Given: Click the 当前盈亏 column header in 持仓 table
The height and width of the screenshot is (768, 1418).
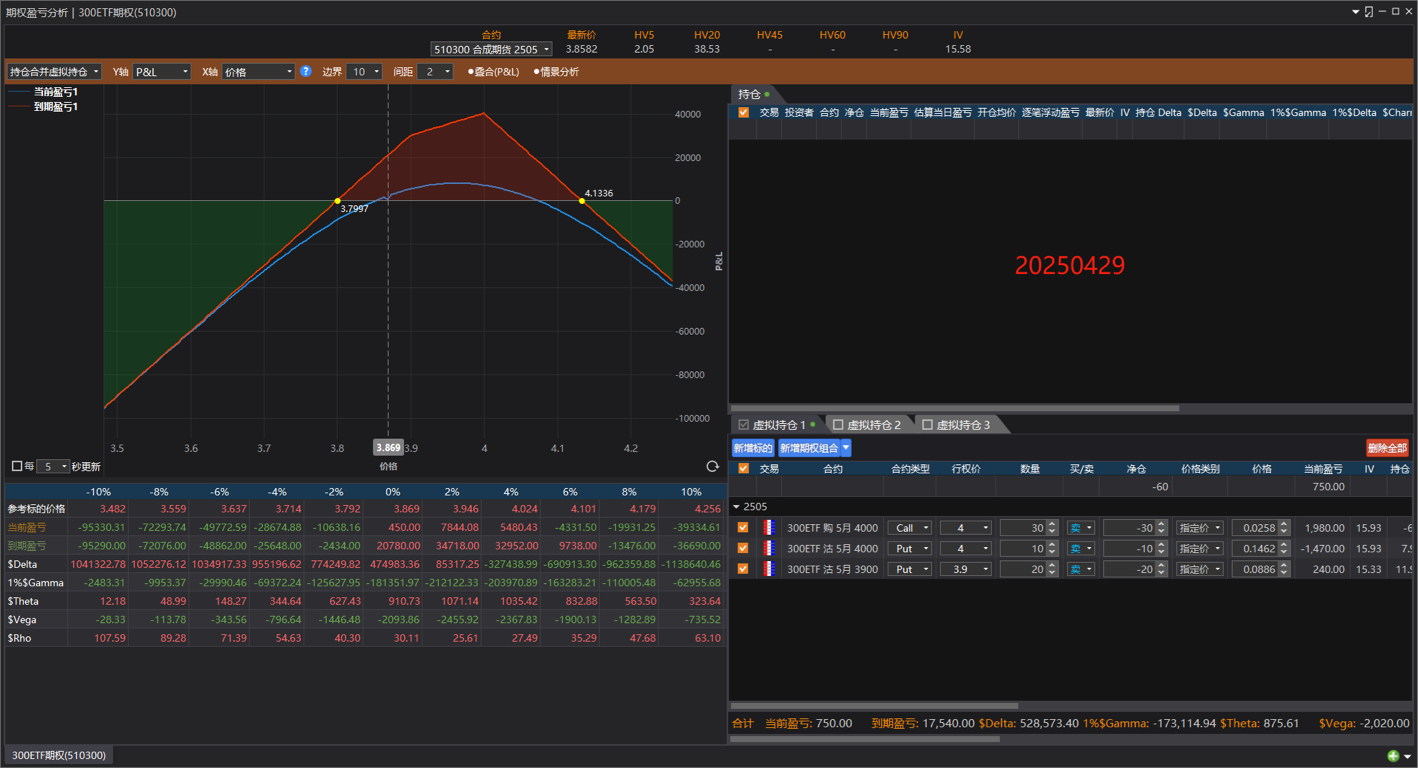Looking at the screenshot, I should (889, 113).
